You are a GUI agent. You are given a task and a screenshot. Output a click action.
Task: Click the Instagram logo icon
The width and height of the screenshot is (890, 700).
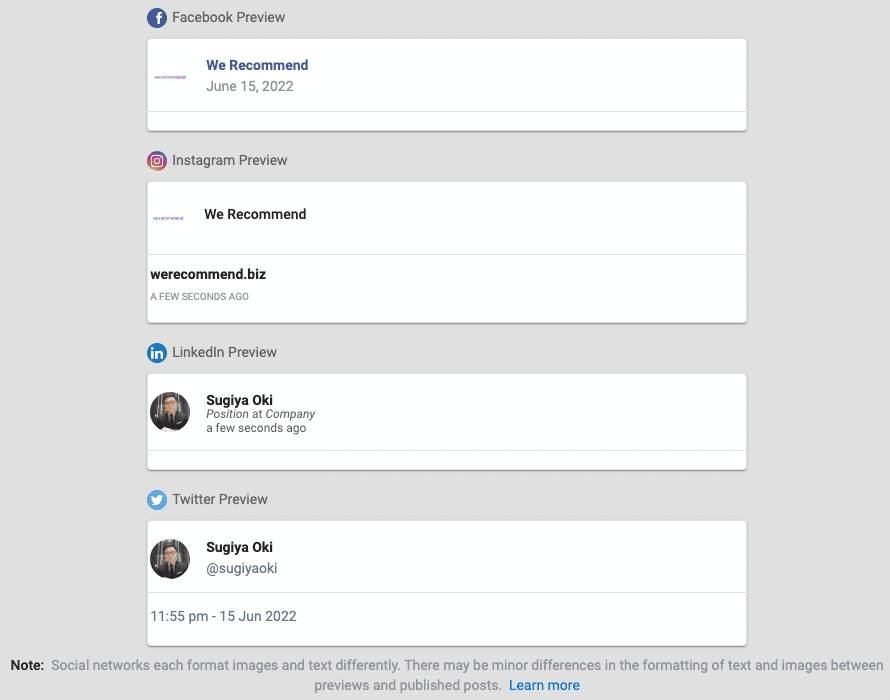pyautogui.click(x=157, y=161)
